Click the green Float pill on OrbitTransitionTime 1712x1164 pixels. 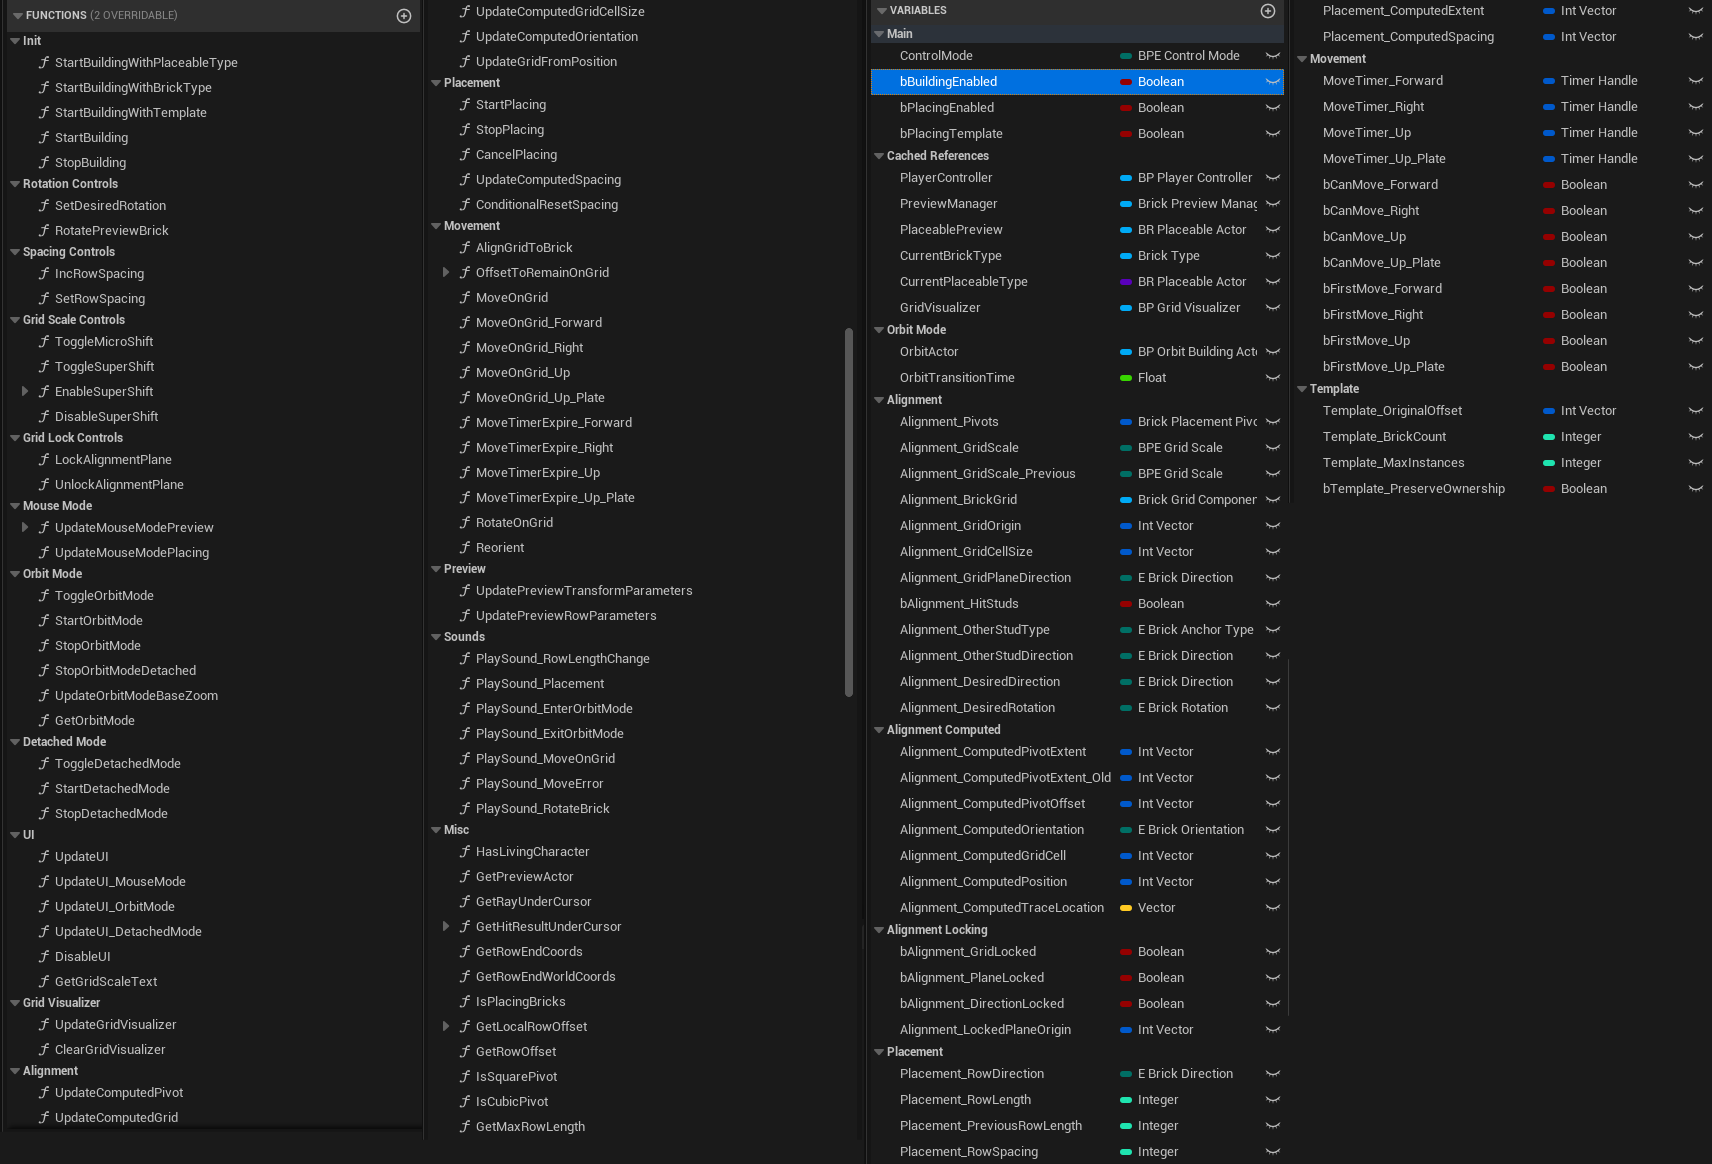click(x=1127, y=377)
